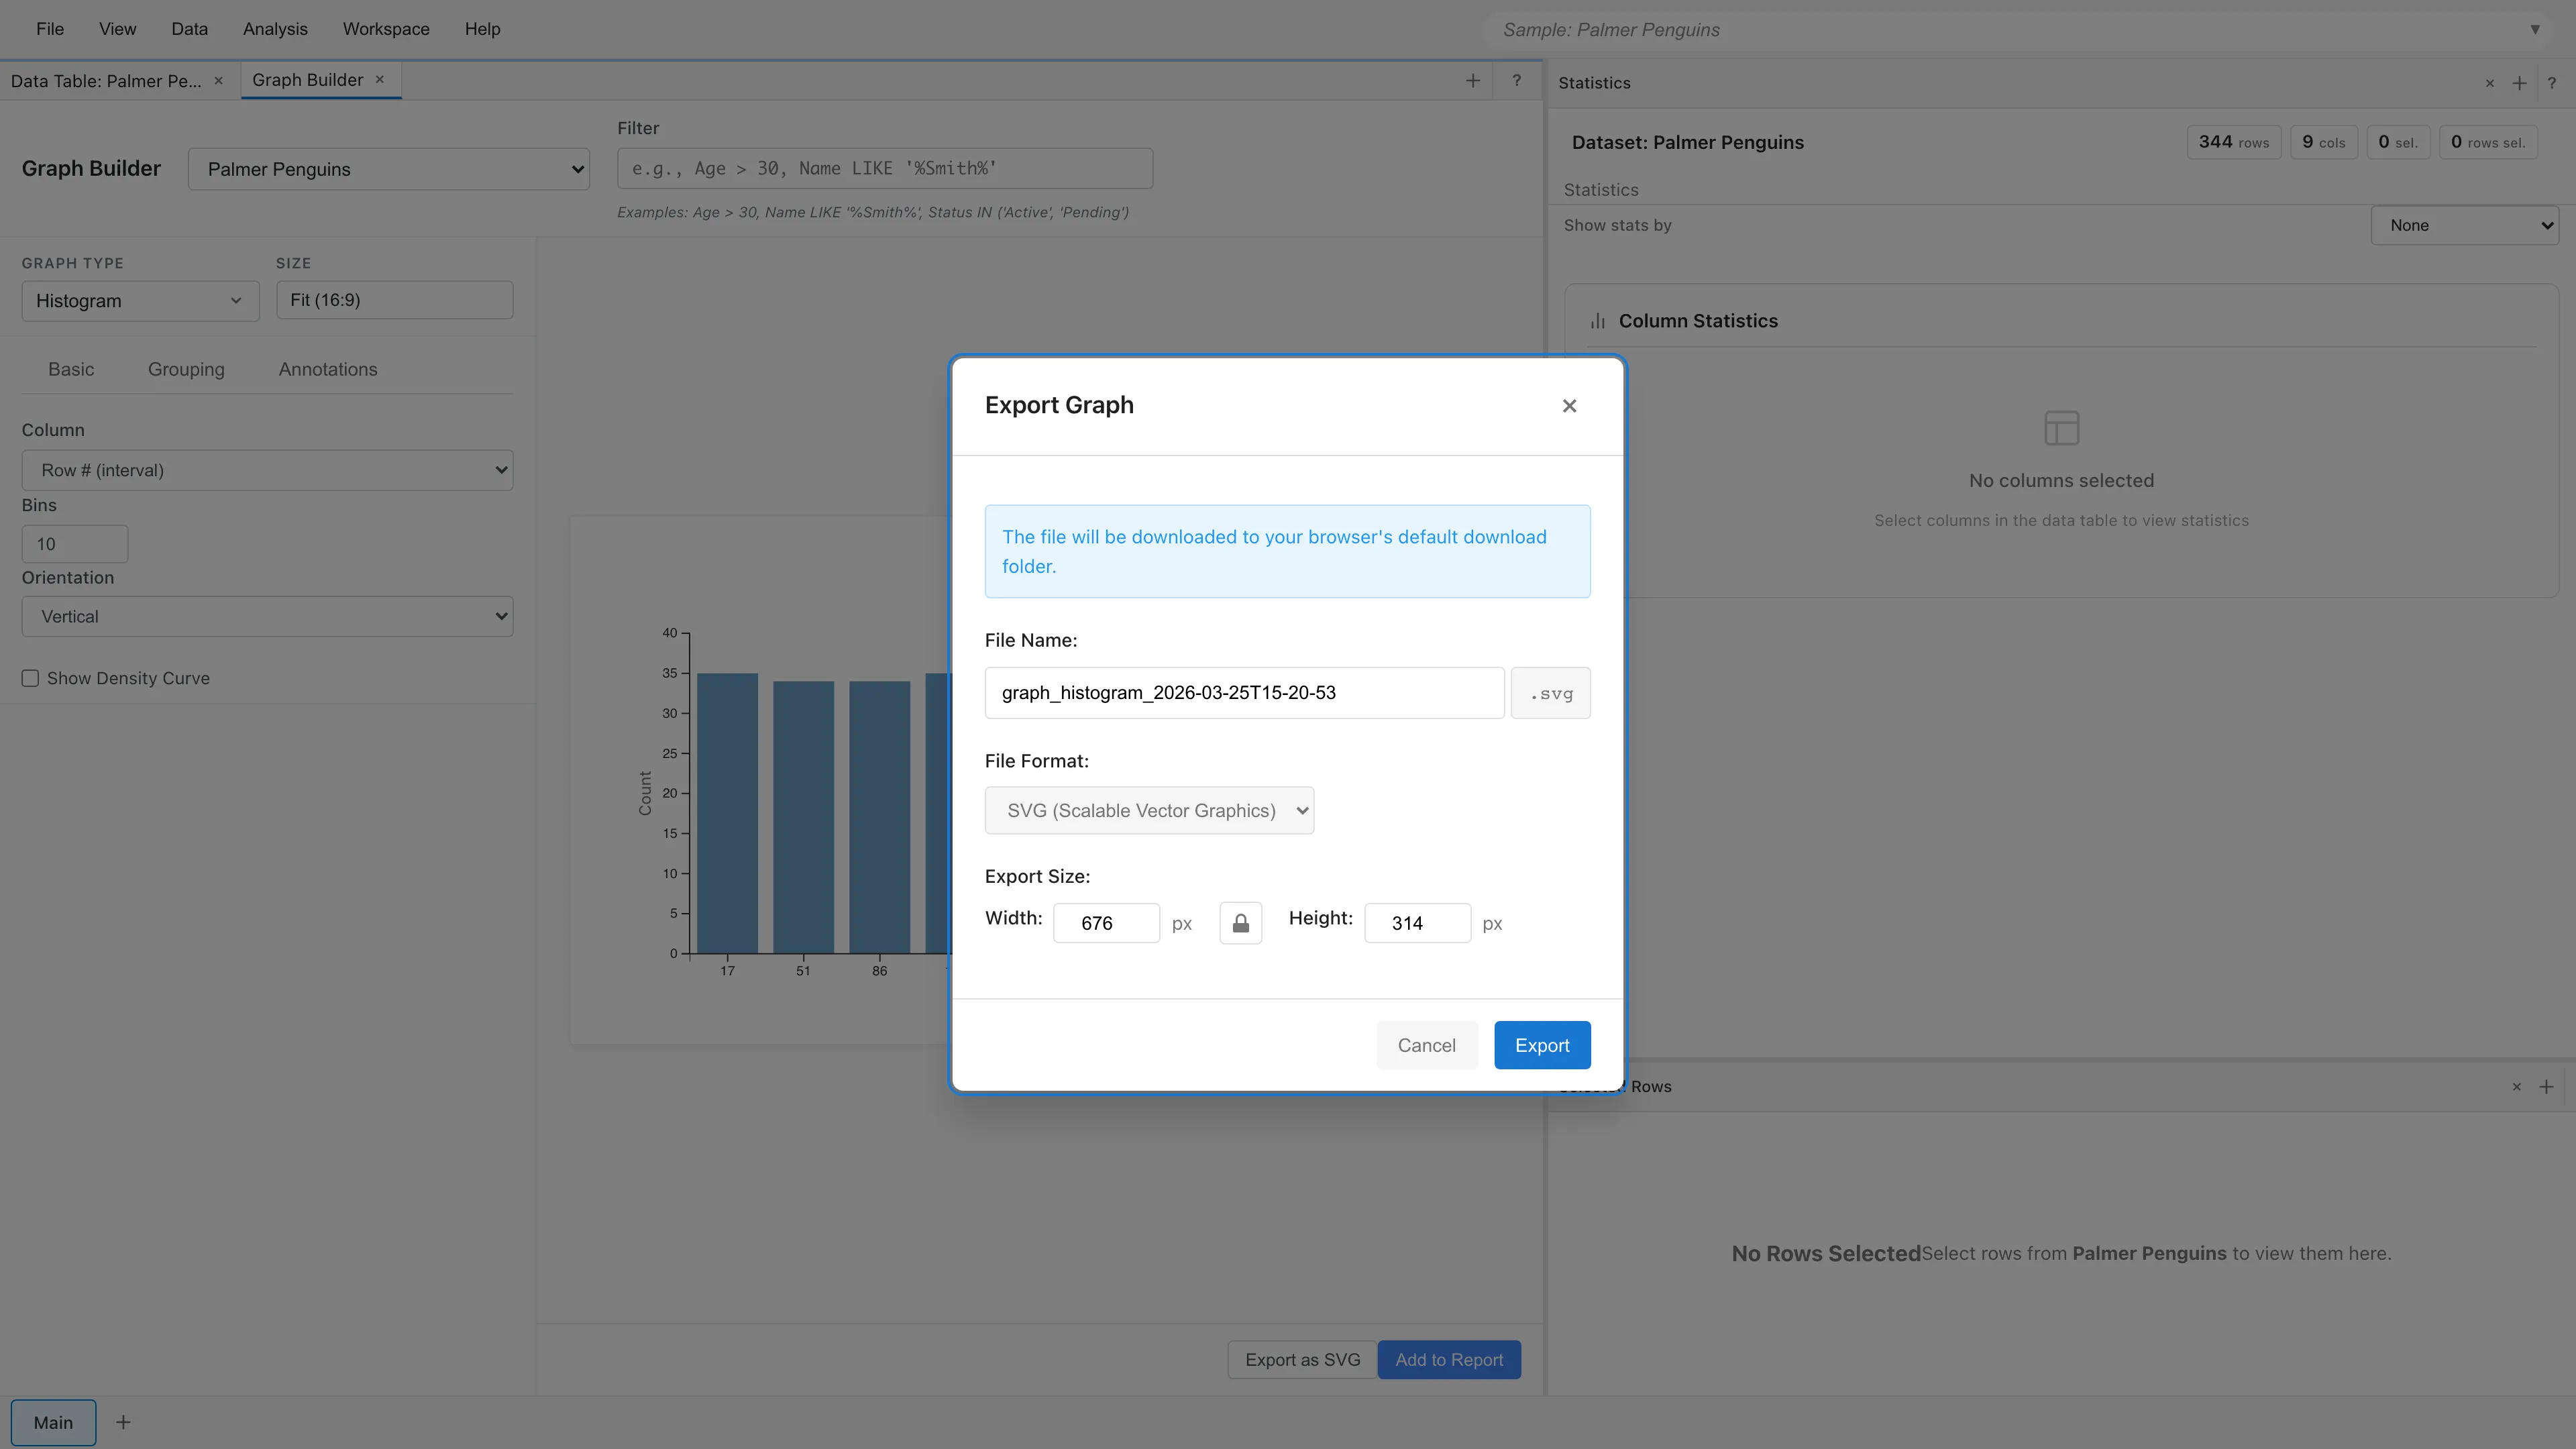Toggle the aspect ratio lock icon
The image size is (2576, 1449).
pyautogui.click(x=1240, y=923)
